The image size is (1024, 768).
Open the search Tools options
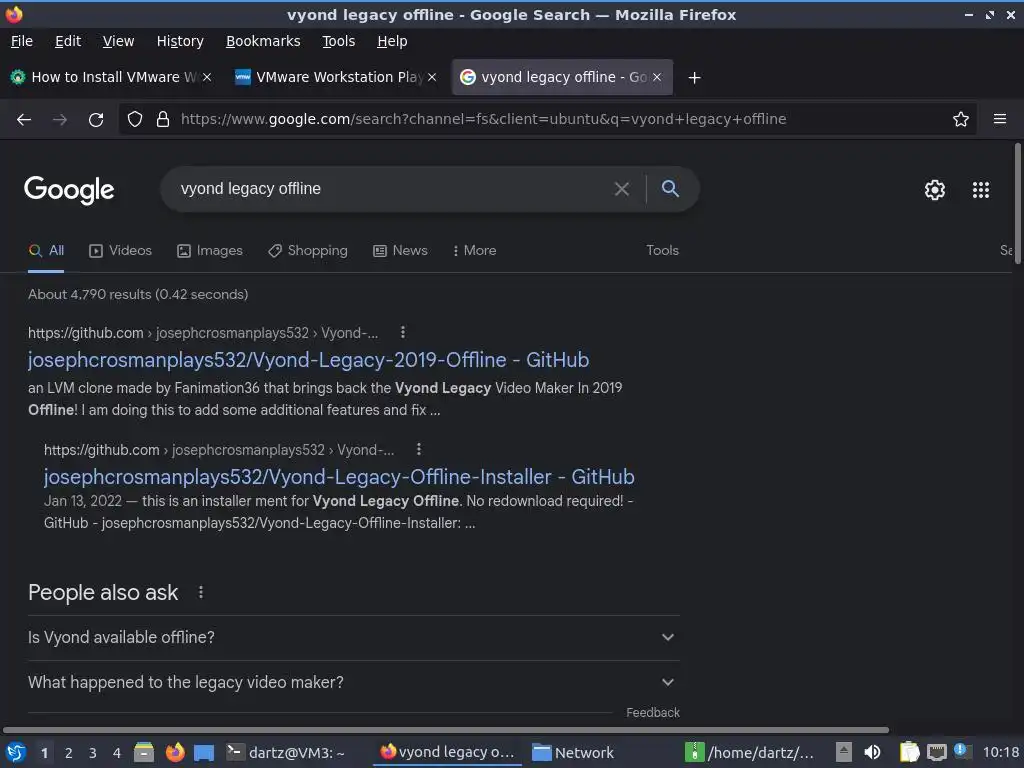(x=662, y=251)
